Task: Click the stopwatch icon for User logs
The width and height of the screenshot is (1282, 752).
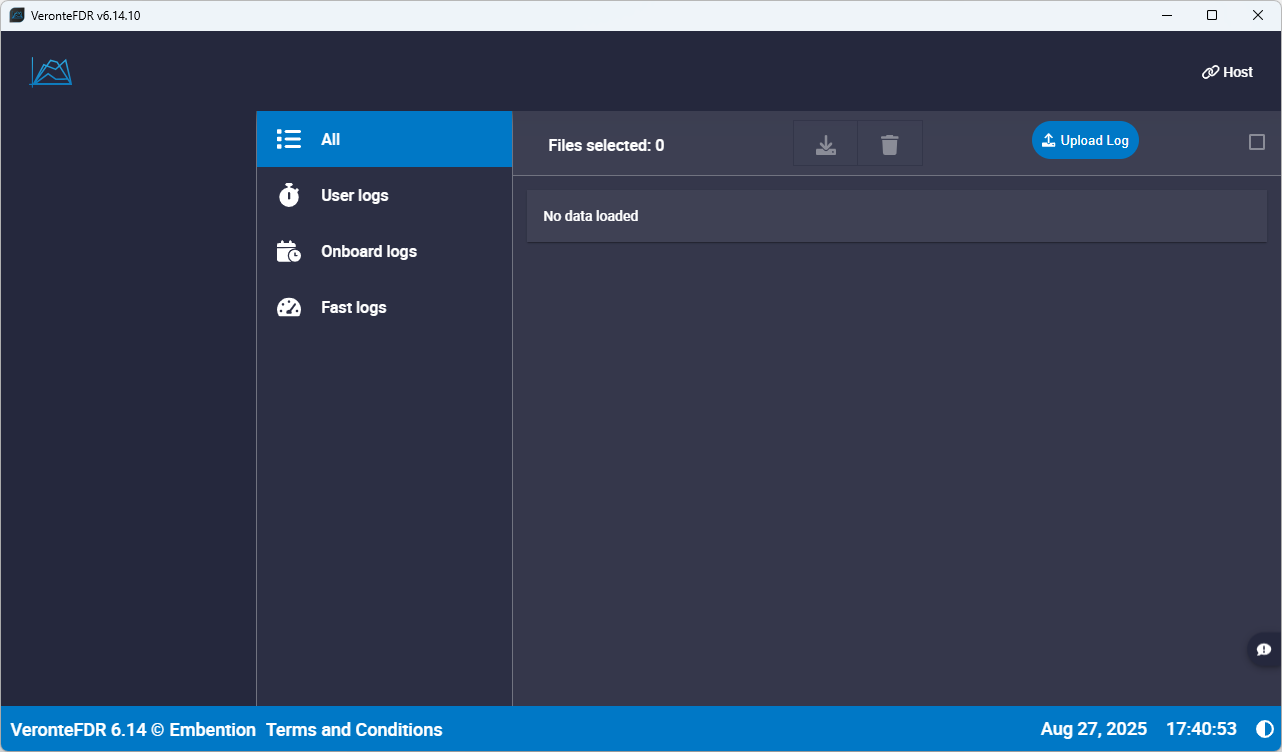Action: [289, 195]
